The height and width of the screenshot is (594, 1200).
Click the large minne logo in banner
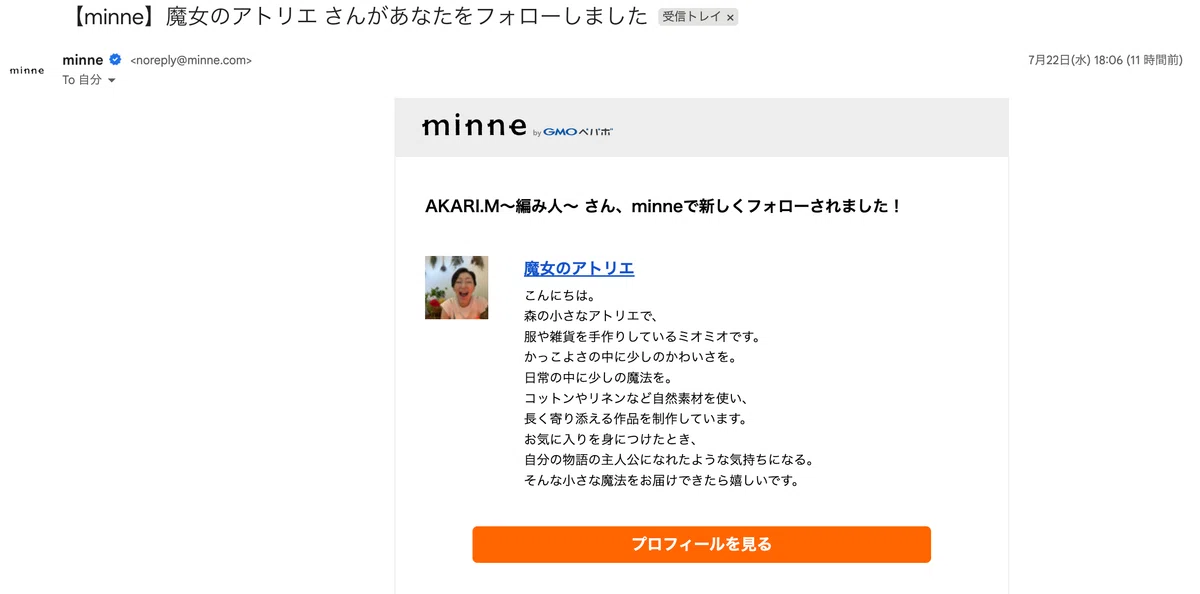[x=474, y=126]
